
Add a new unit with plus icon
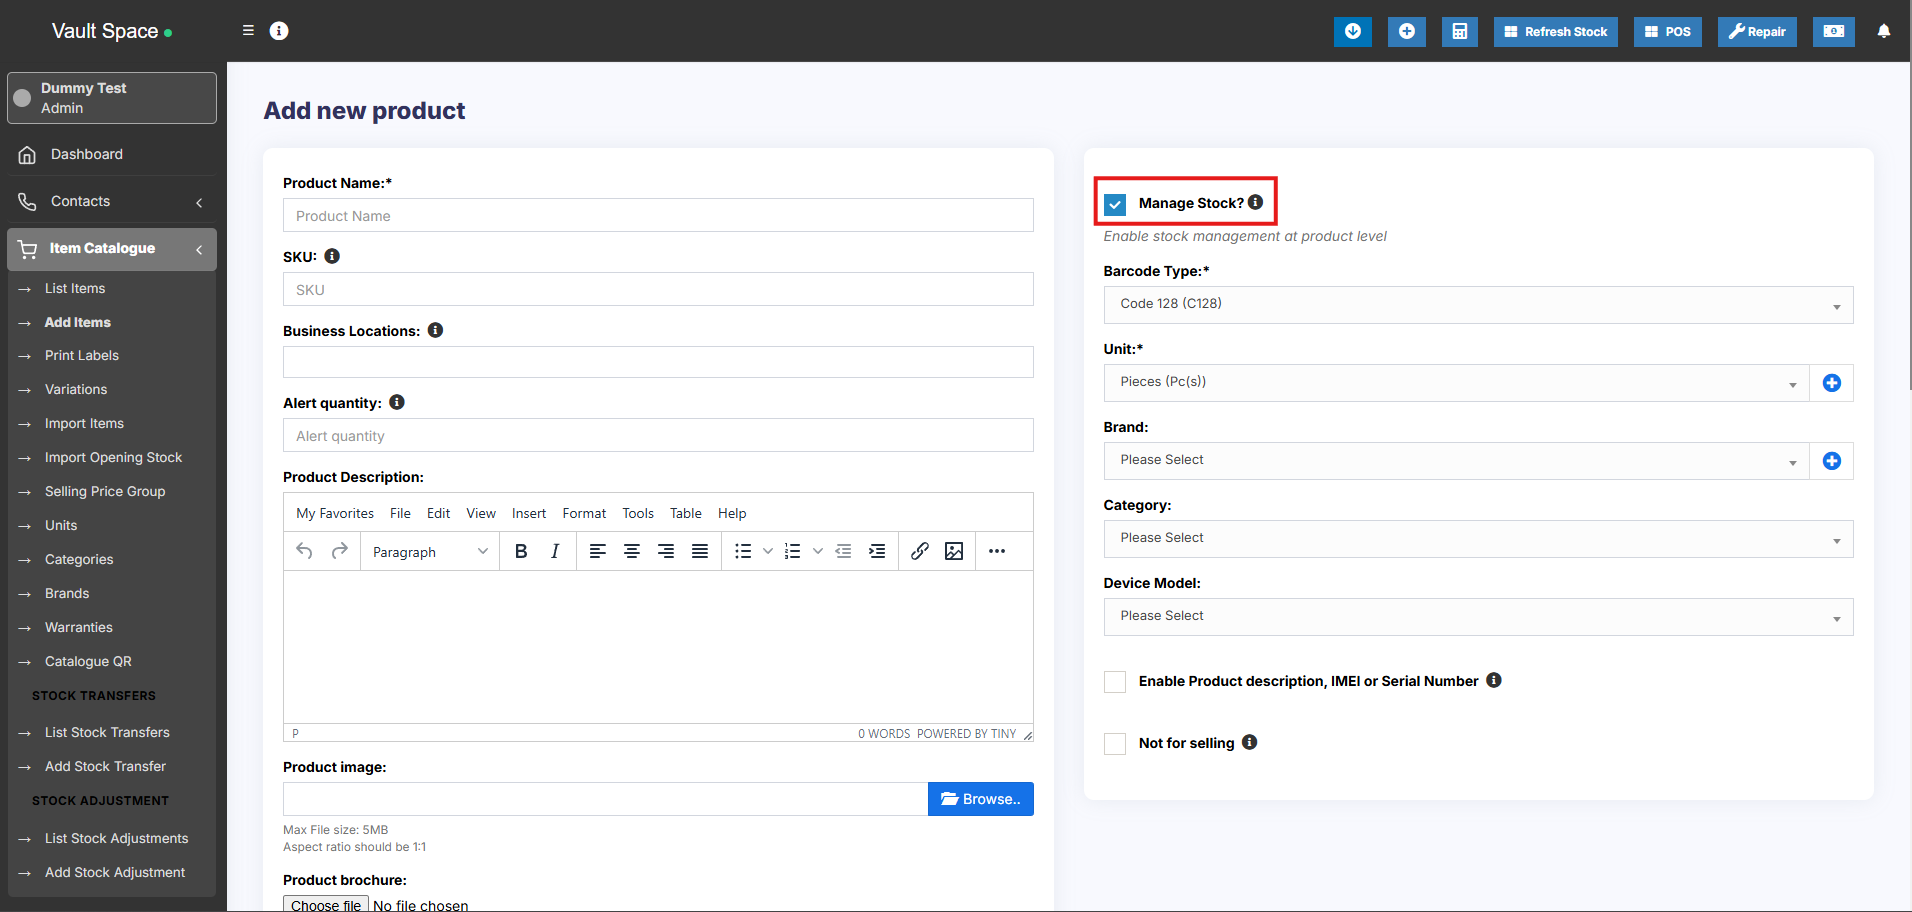1831,383
